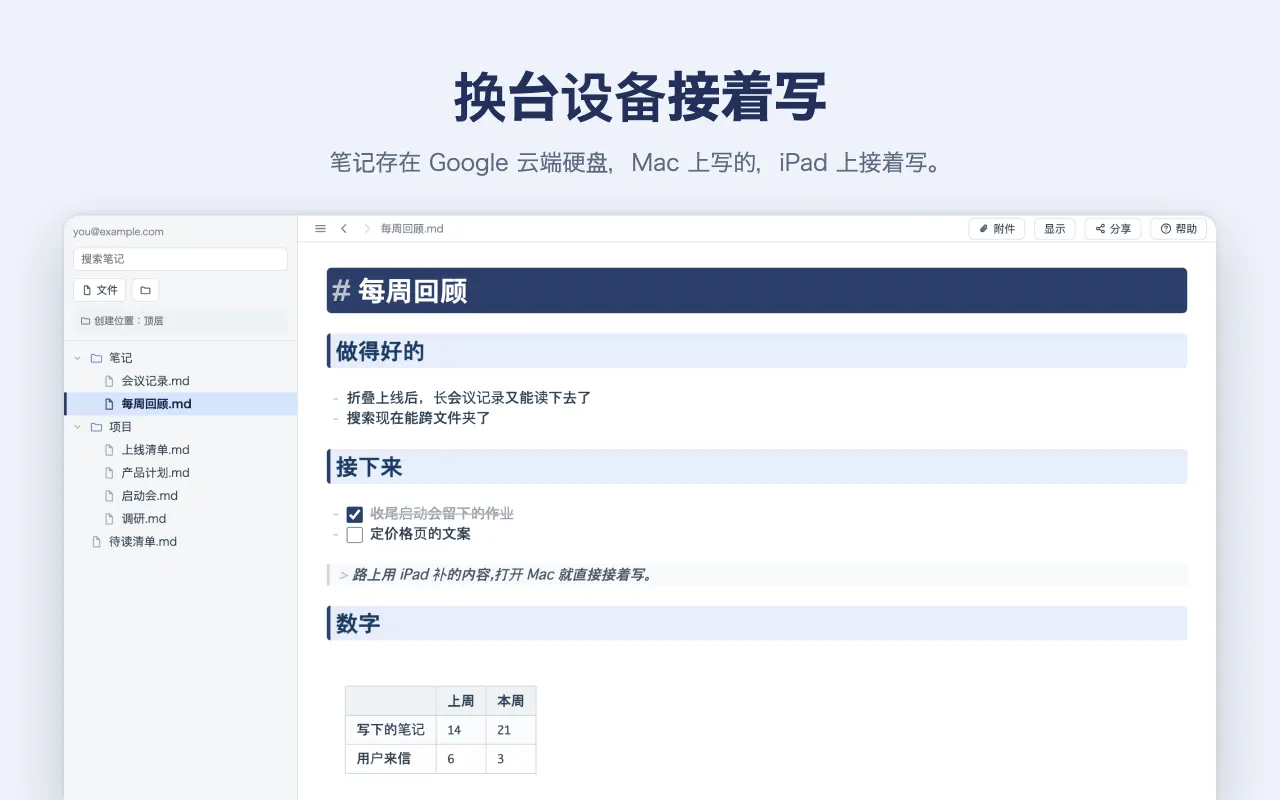Image resolution: width=1280 pixels, height=800 pixels.
Task: Click the # 每周回顾 heading
Action: tap(757, 291)
